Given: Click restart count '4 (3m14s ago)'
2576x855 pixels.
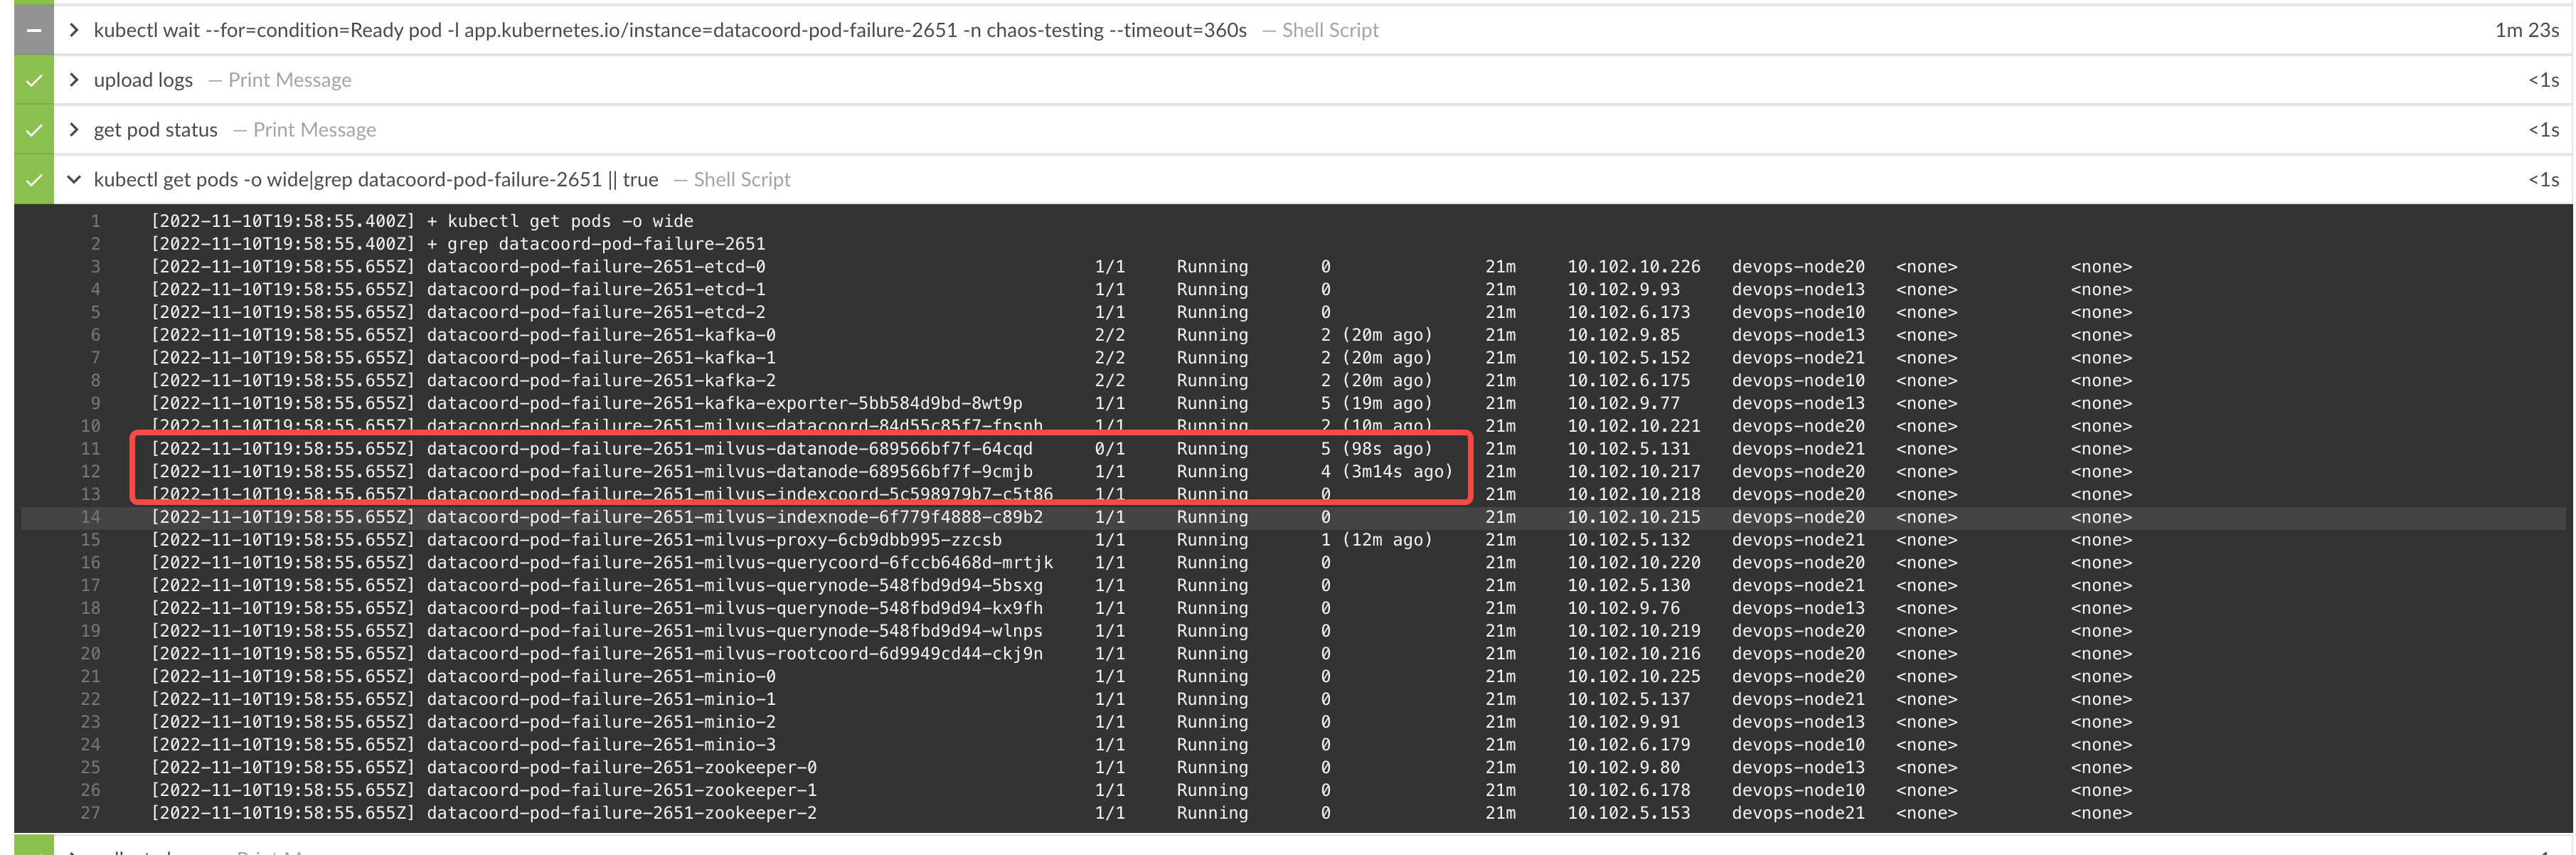Looking at the screenshot, I should (x=1386, y=472).
